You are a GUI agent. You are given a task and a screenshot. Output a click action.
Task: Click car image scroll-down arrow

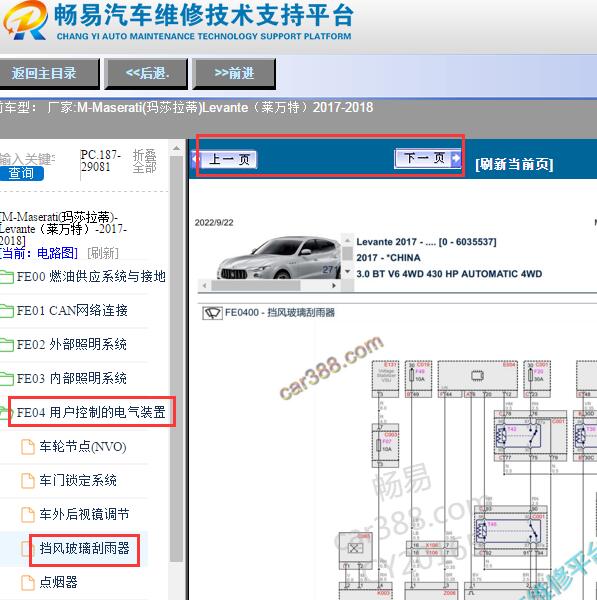[x=347, y=272]
